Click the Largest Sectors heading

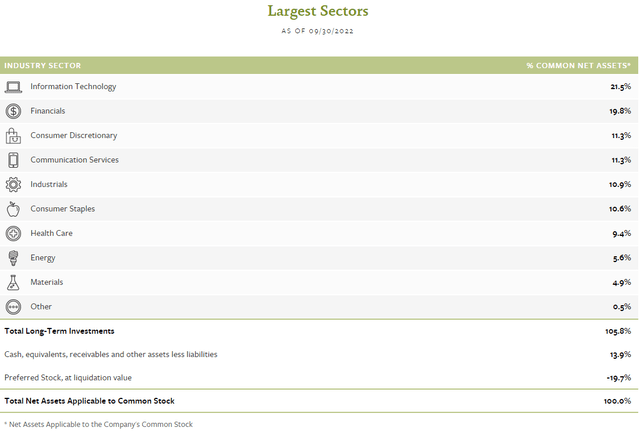318,11
